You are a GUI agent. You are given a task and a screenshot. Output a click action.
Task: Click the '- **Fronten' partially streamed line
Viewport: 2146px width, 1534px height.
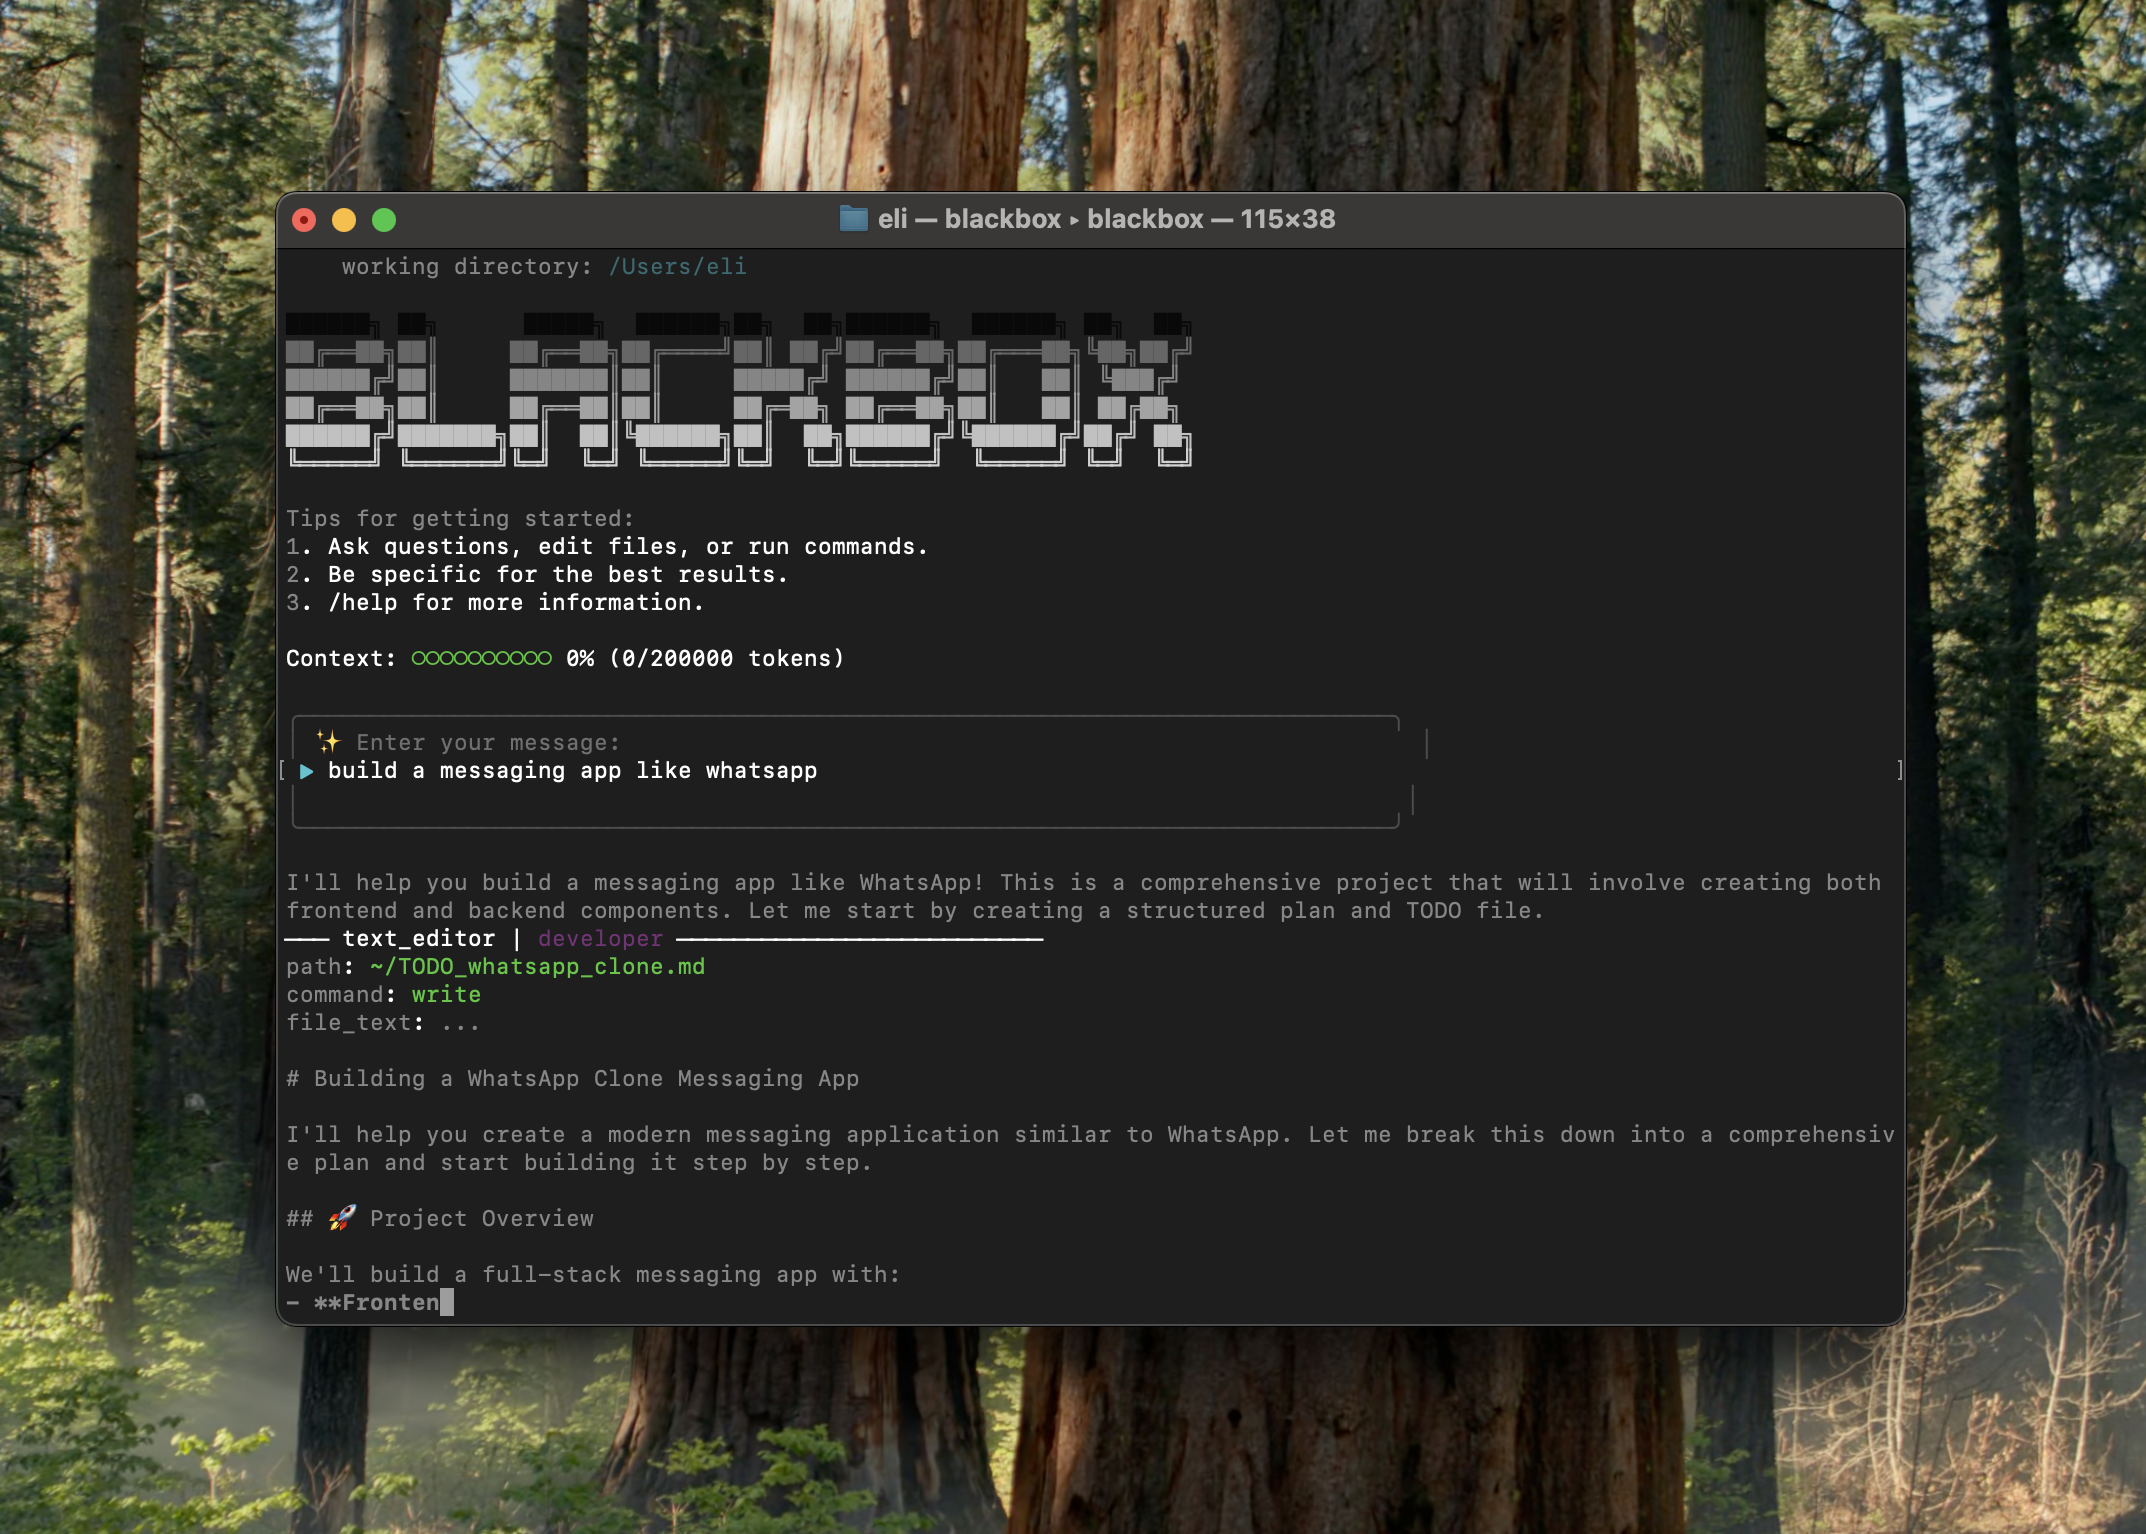pos(363,1303)
